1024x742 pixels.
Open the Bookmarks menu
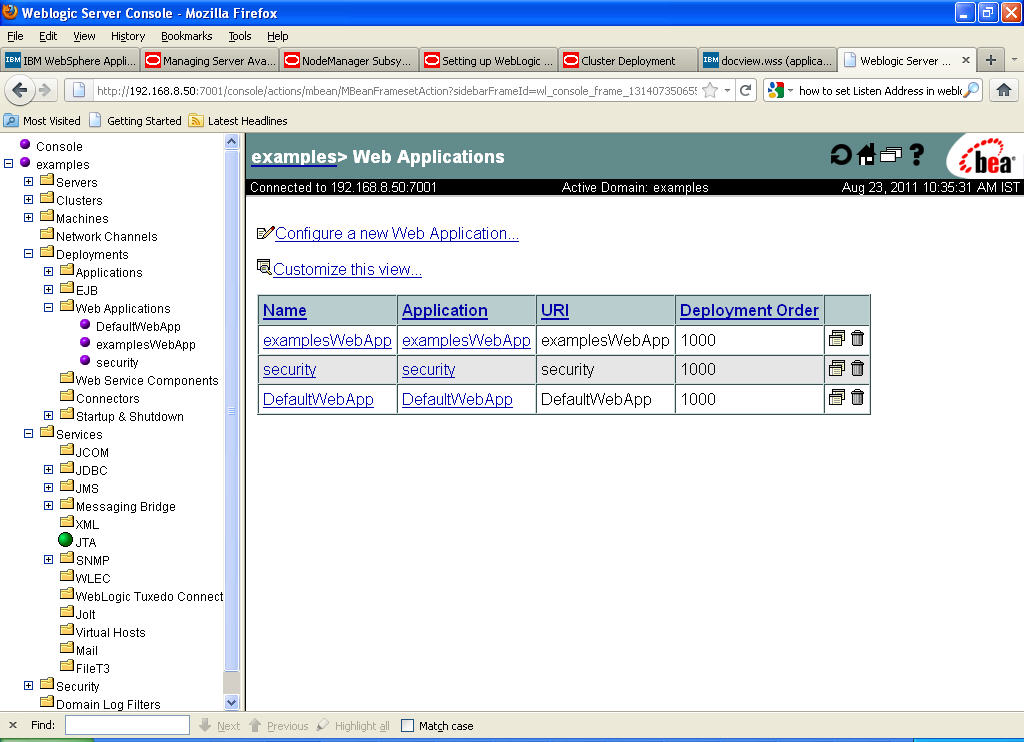coord(187,36)
